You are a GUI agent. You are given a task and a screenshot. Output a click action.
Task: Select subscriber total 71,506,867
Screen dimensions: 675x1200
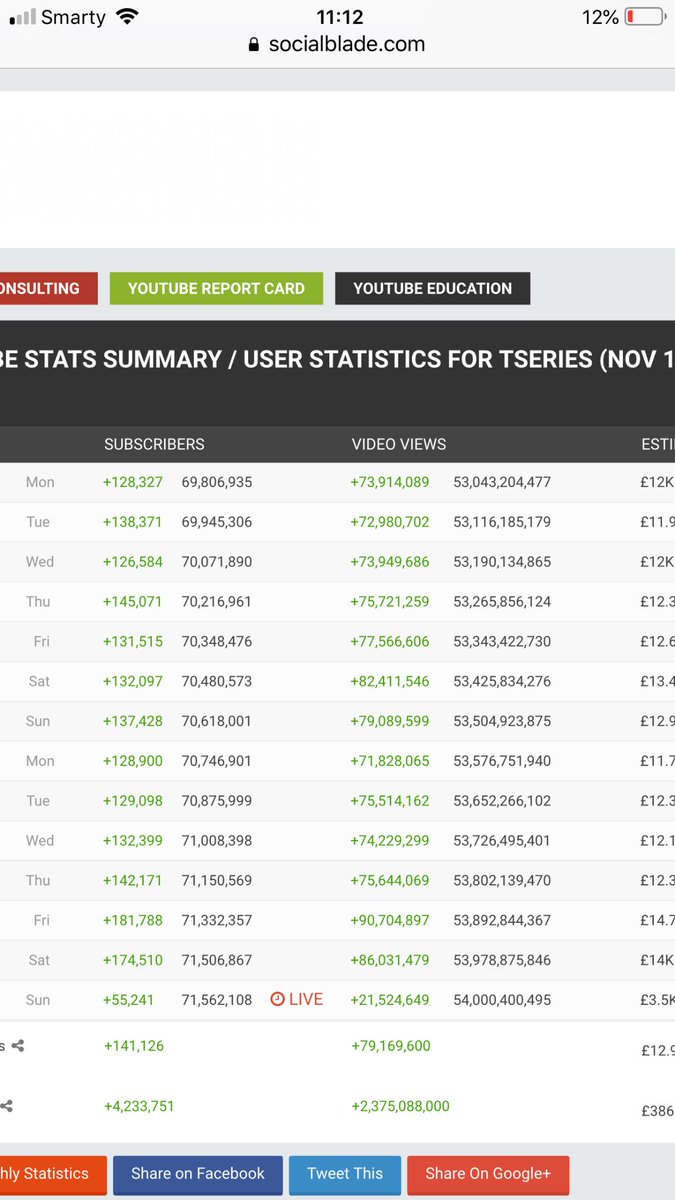click(217, 960)
